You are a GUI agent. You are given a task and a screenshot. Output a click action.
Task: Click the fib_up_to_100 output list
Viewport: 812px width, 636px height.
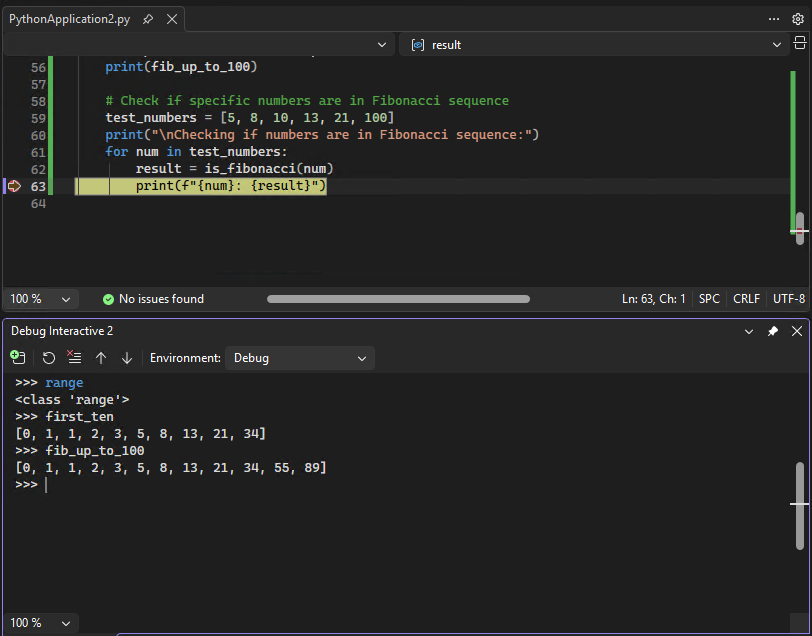pyautogui.click(x=171, y=468)
